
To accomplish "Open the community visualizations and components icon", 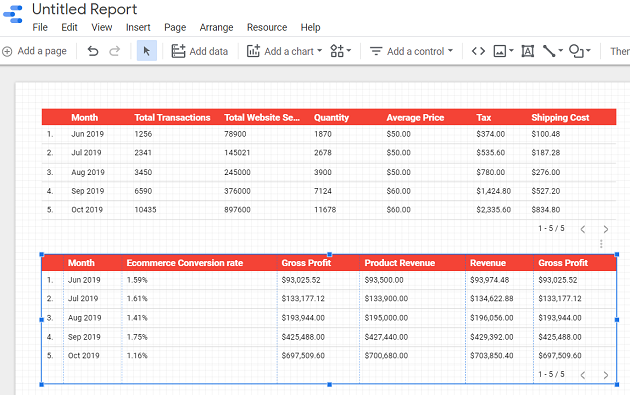I will point(340,51).
